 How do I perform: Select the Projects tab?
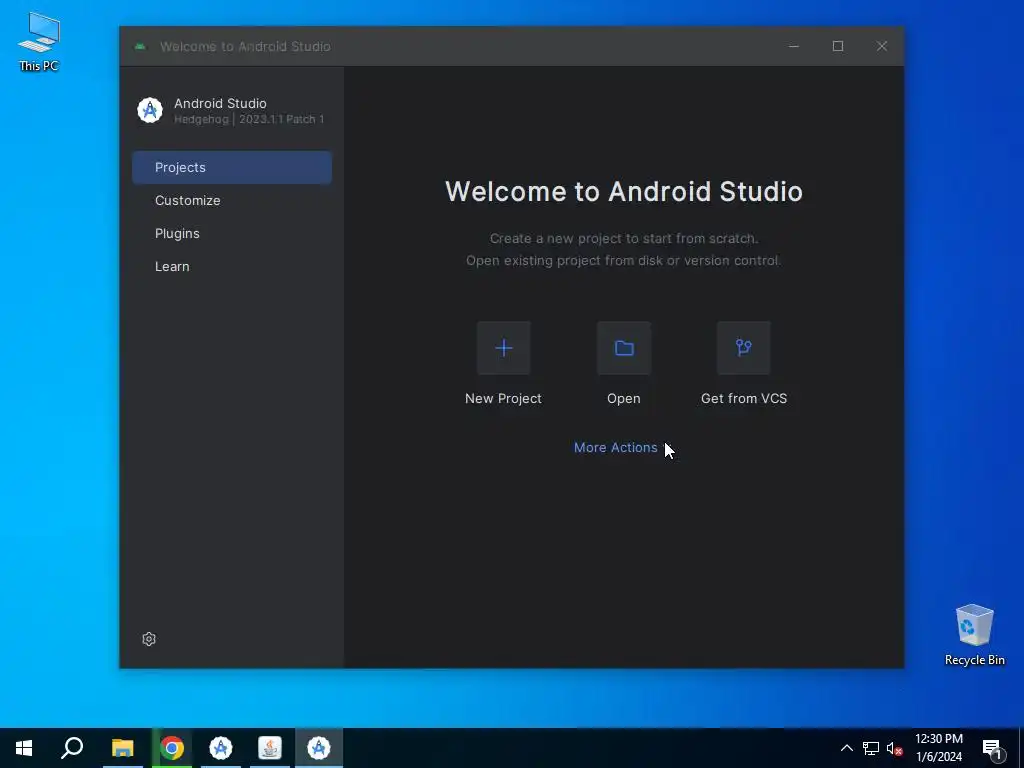click(232, 167)
